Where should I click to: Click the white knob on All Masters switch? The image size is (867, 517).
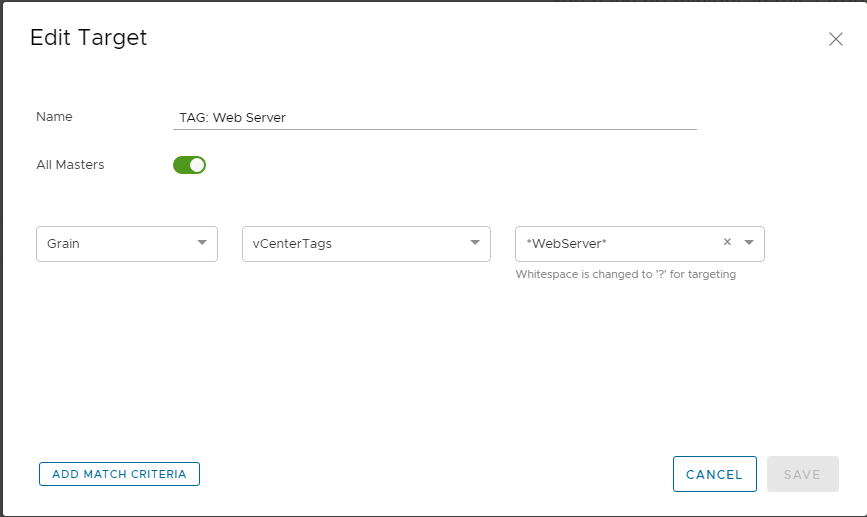click(x=197, y=165)
